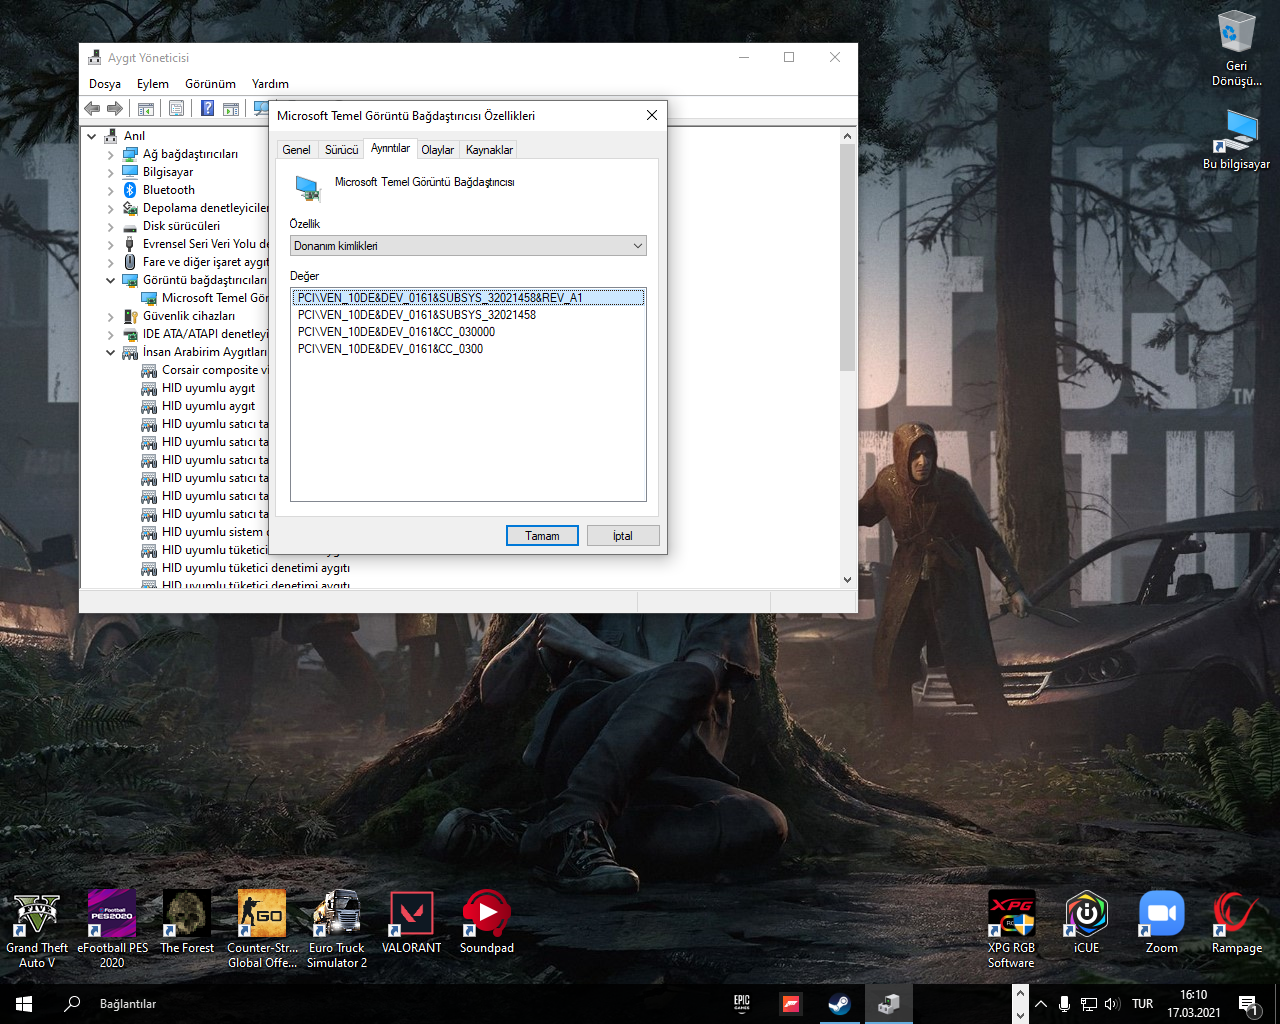This screenshot has height=1024, width=1280.
Task: Select the Corsair composite device tree item
Action: tap(205, 371)
